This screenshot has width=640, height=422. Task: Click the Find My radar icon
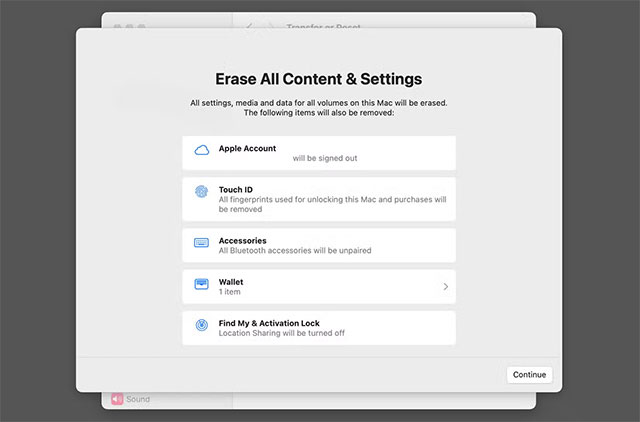click(202, 325)
